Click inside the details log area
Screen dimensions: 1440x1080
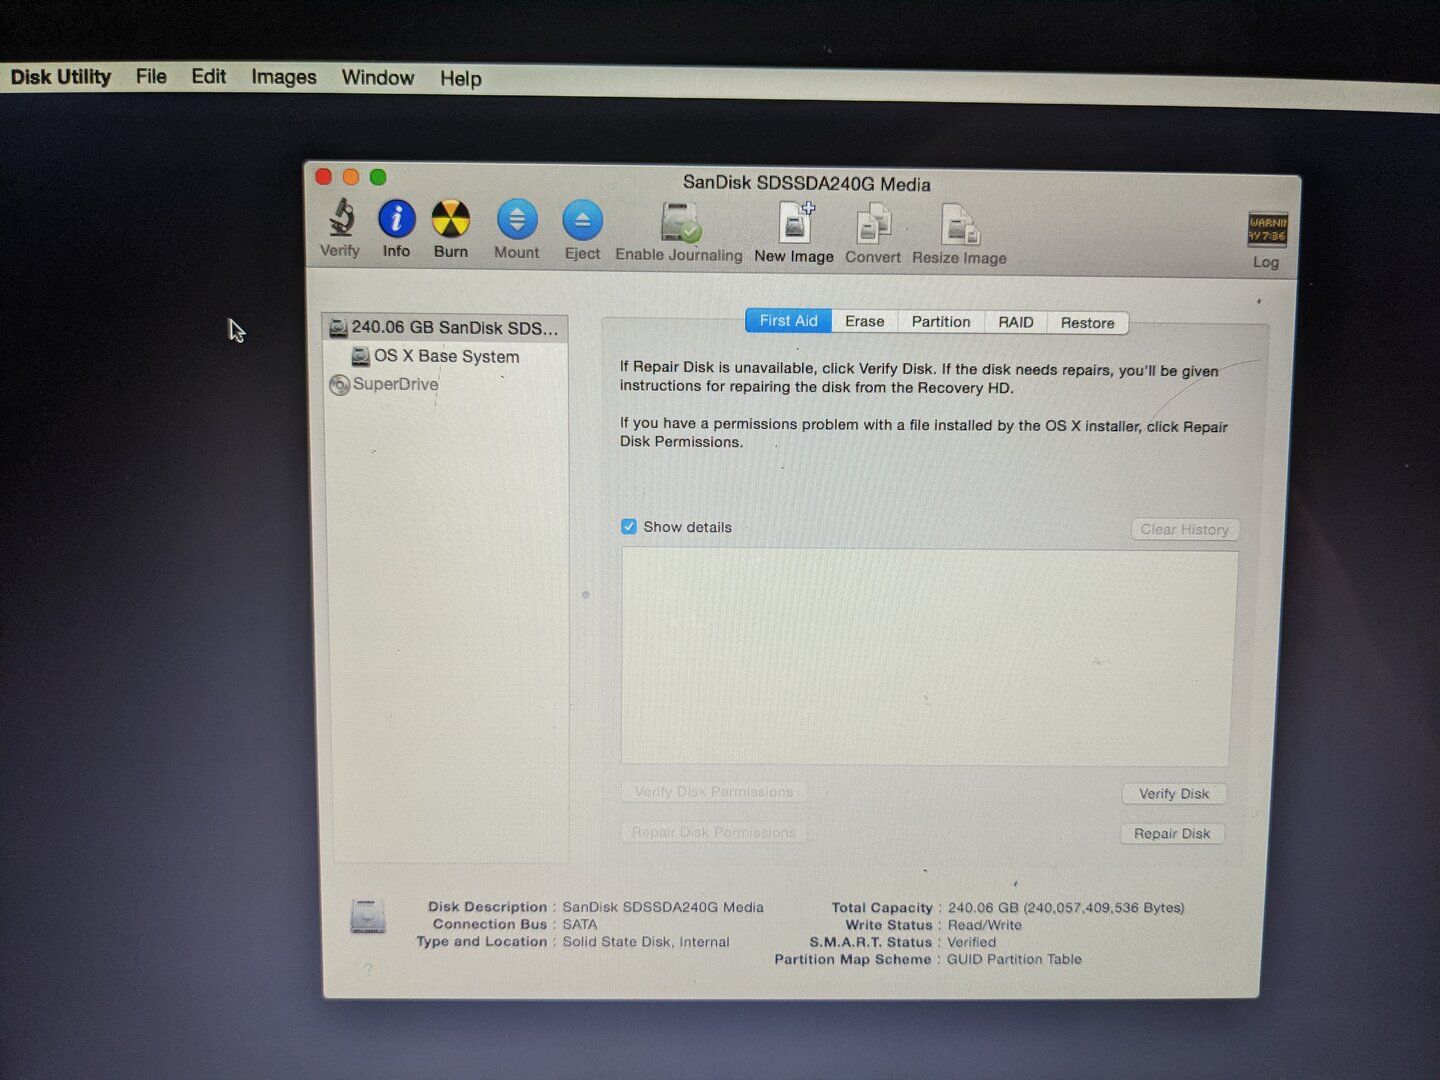pyautogui.click(x=929, y=657)
